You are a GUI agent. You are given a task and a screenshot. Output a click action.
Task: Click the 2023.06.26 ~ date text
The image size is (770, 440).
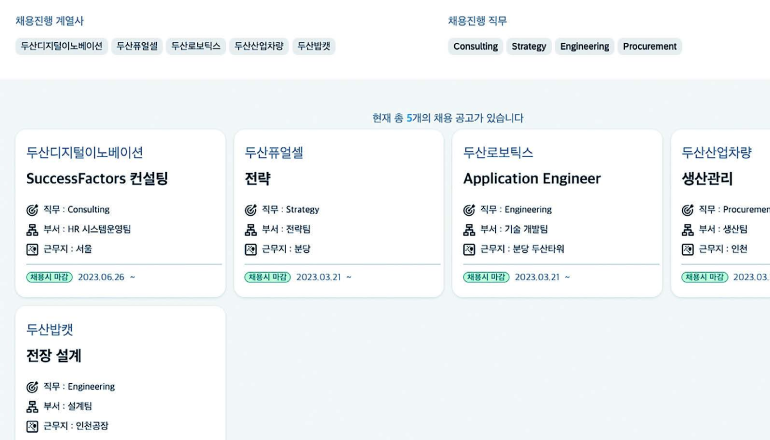click(107, 277)
